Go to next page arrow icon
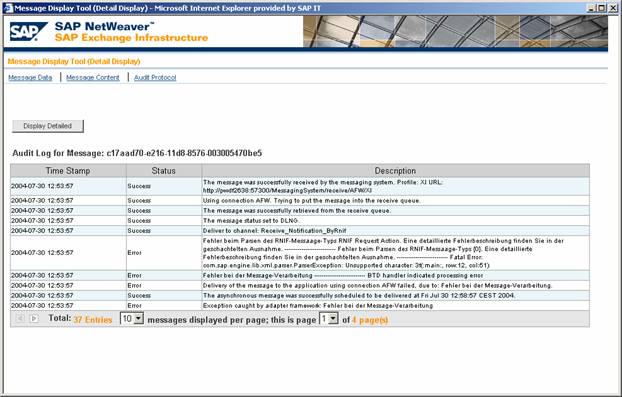 point(34,318)
